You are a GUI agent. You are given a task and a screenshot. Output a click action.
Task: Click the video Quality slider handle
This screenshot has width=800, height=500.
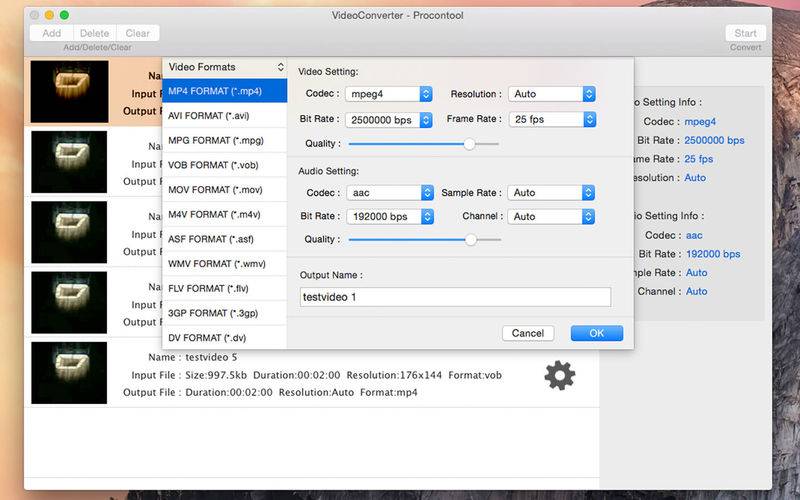(470, 144)
